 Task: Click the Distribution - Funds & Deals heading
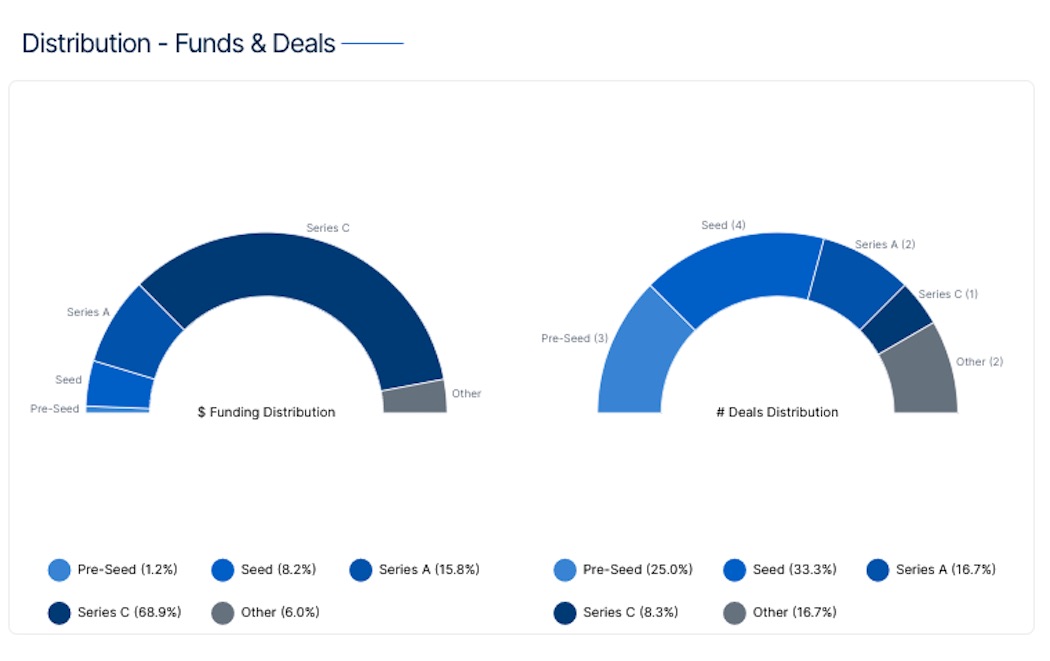point(178,44)
